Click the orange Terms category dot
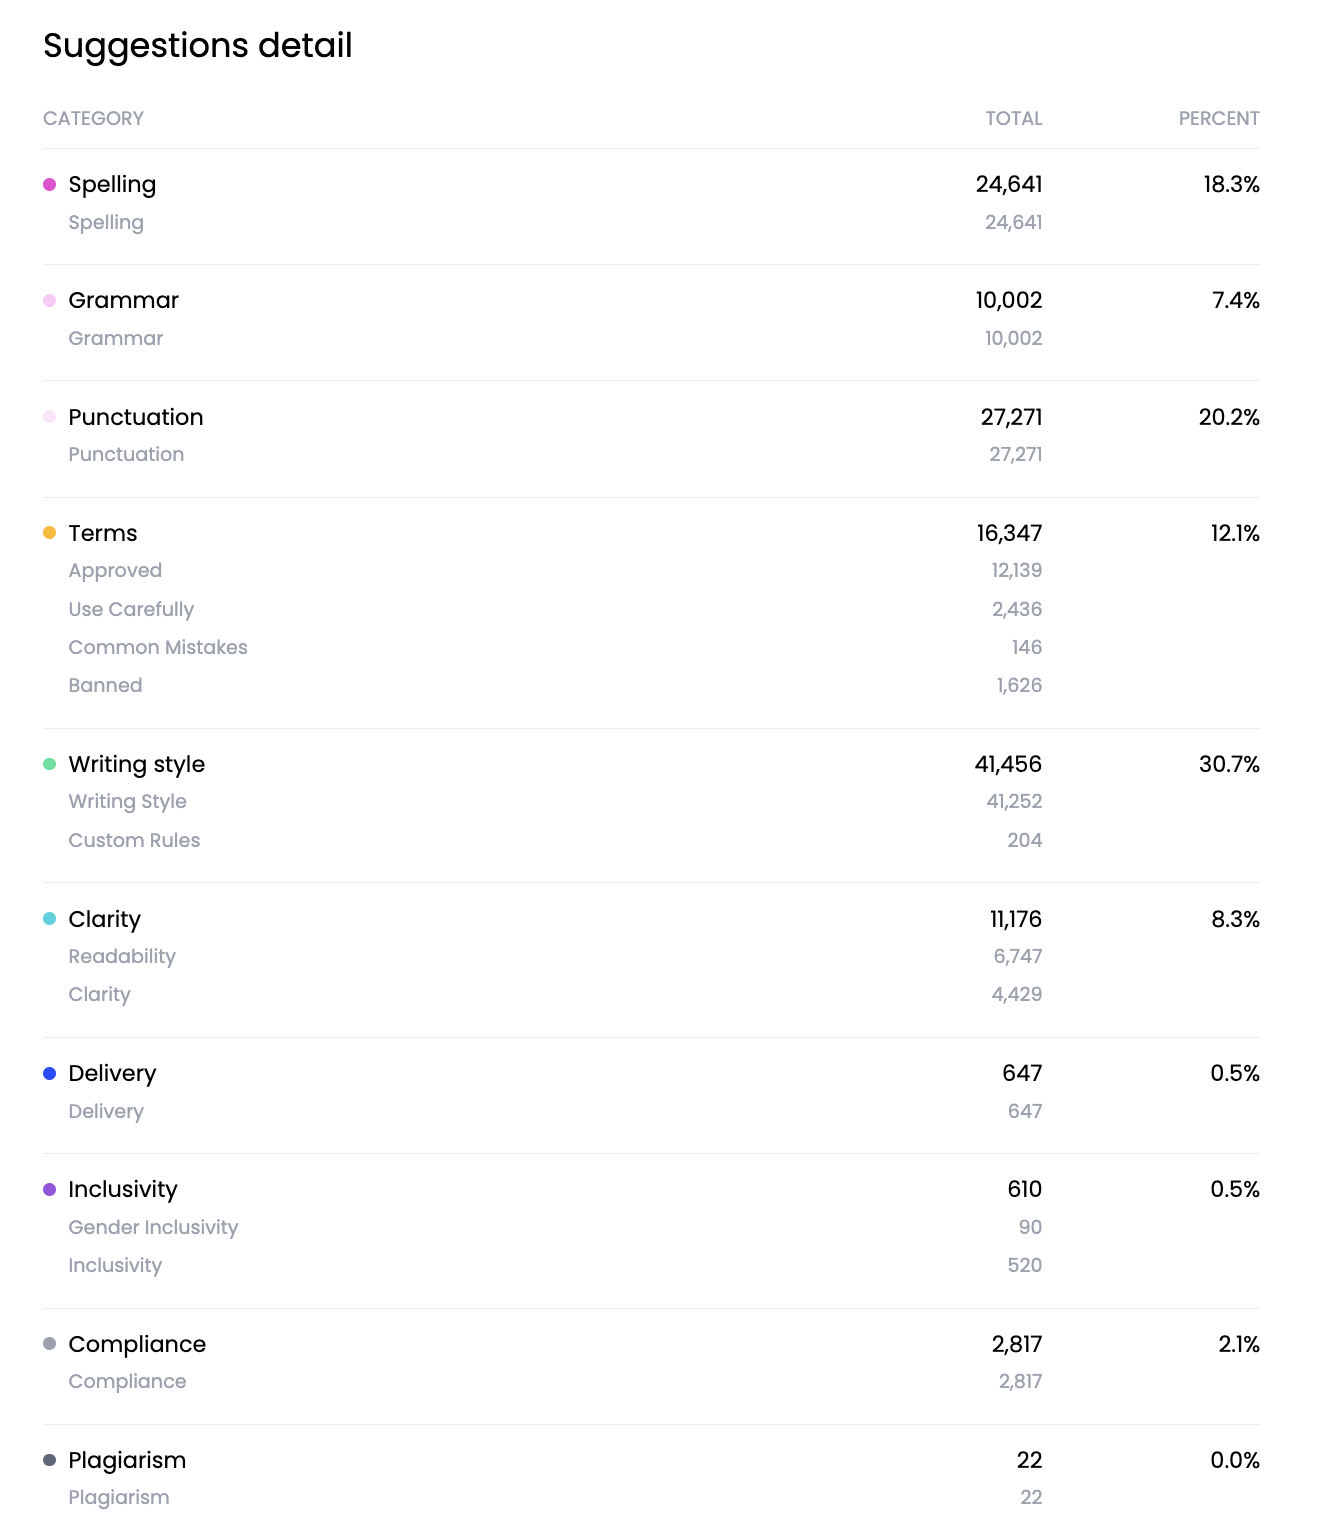1328x1528 pixels. pos(49,533)
